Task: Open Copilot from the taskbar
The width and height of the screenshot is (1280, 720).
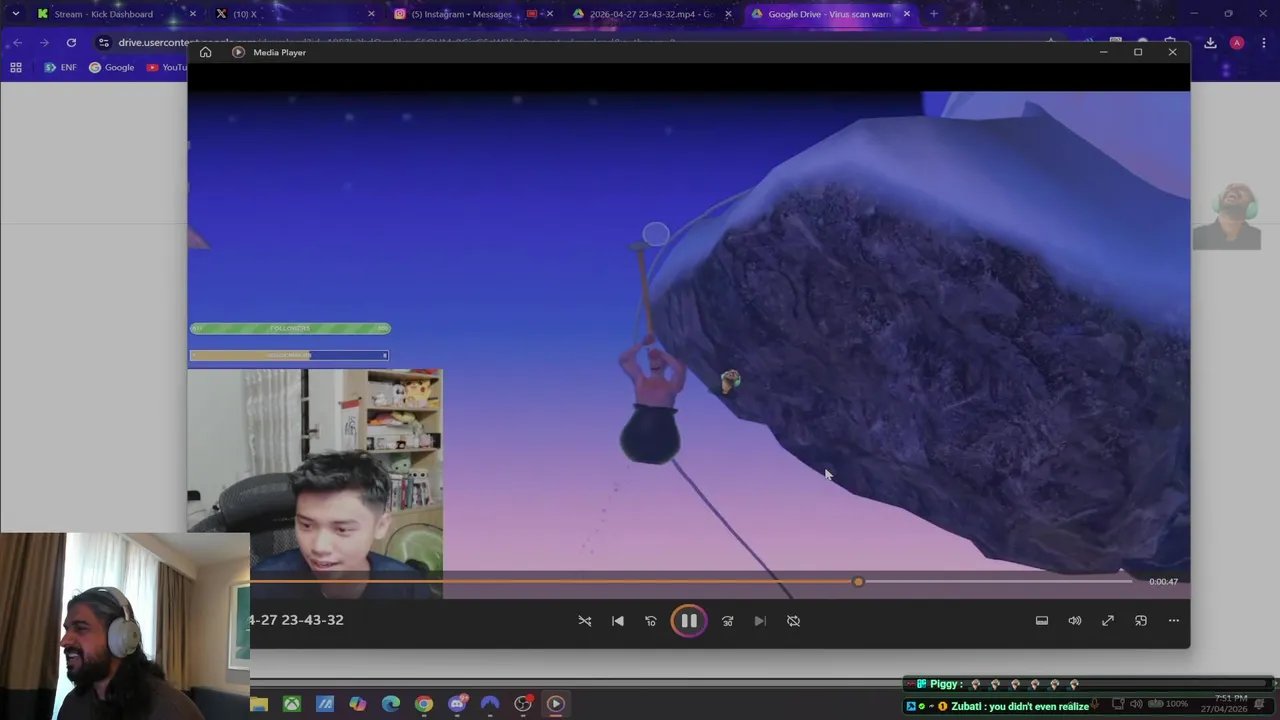Action: click(x=358, y=704)
